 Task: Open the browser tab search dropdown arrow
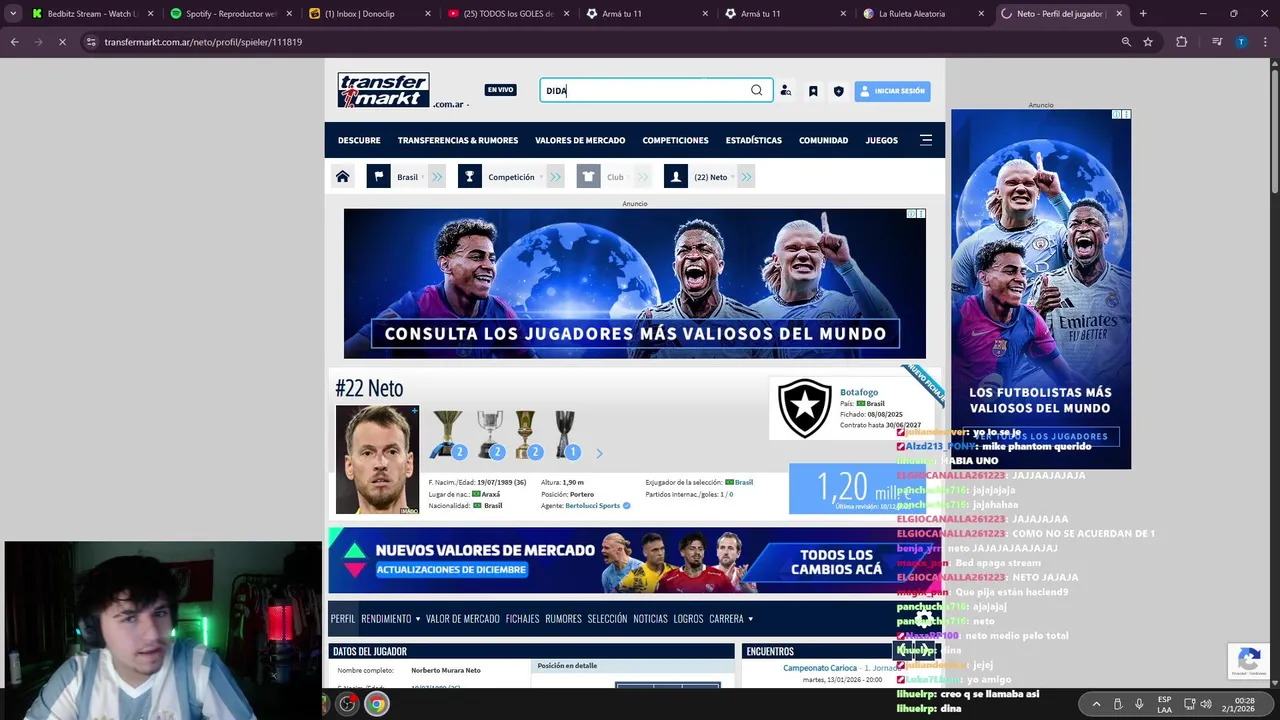(x=13, y=14)
